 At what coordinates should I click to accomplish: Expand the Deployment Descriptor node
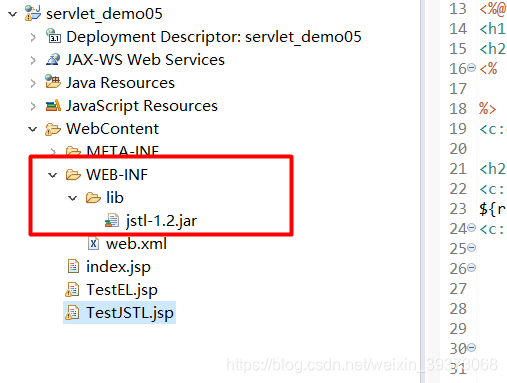point(33,37)
